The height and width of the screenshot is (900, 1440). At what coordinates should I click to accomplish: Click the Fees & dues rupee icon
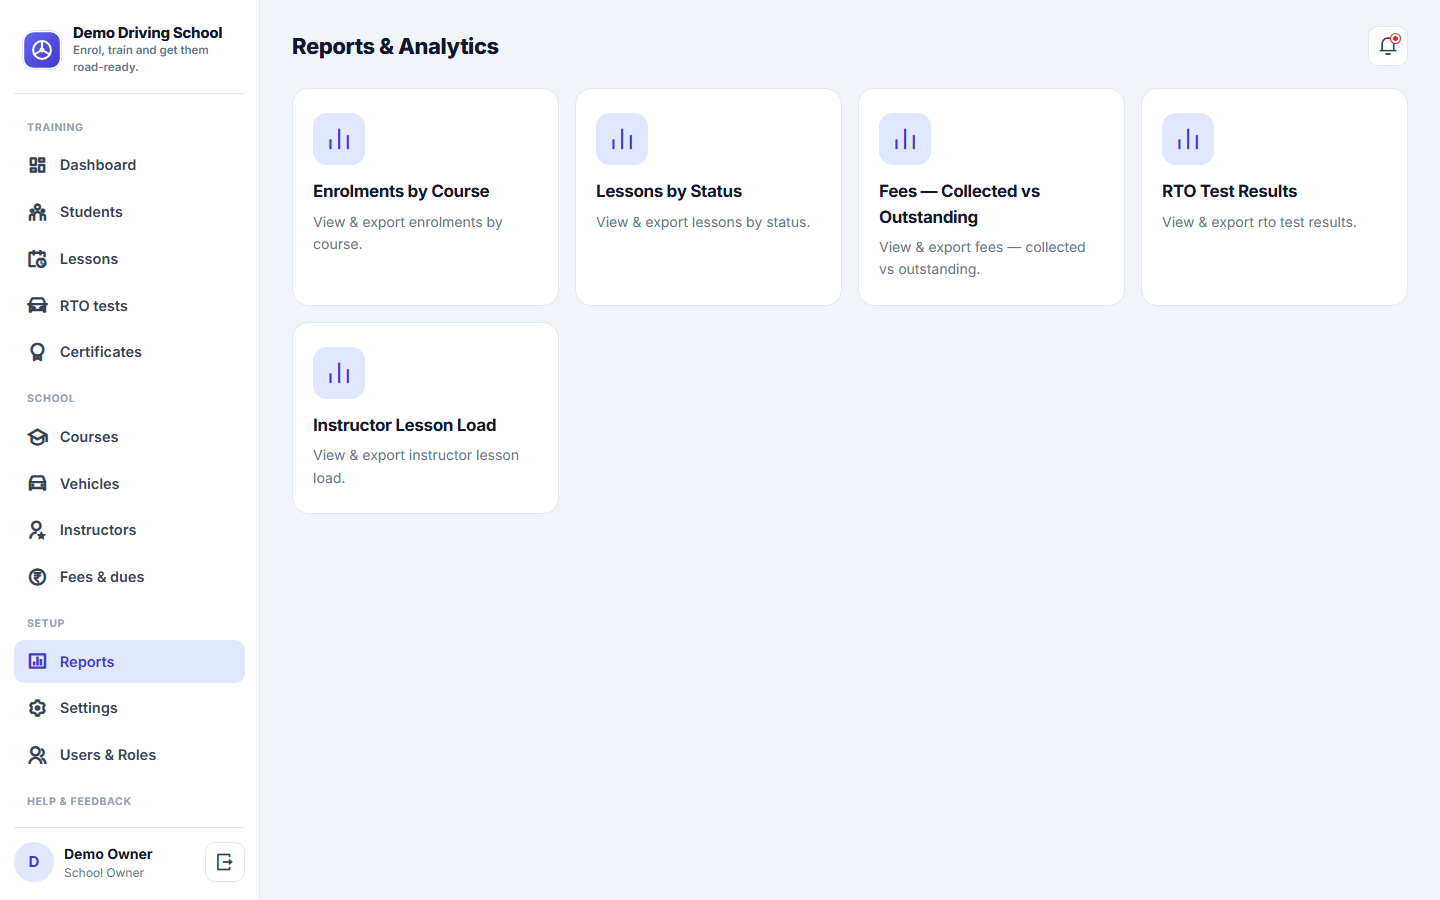(37, 577)
